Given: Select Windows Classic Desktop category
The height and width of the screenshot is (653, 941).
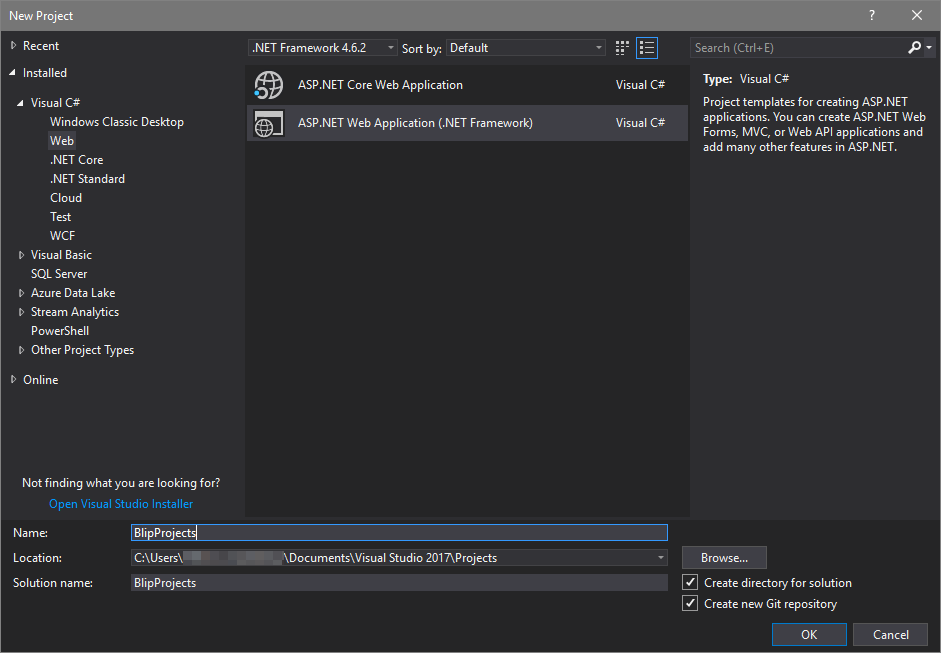Looking at the screenshot, I should pos(116,122).
